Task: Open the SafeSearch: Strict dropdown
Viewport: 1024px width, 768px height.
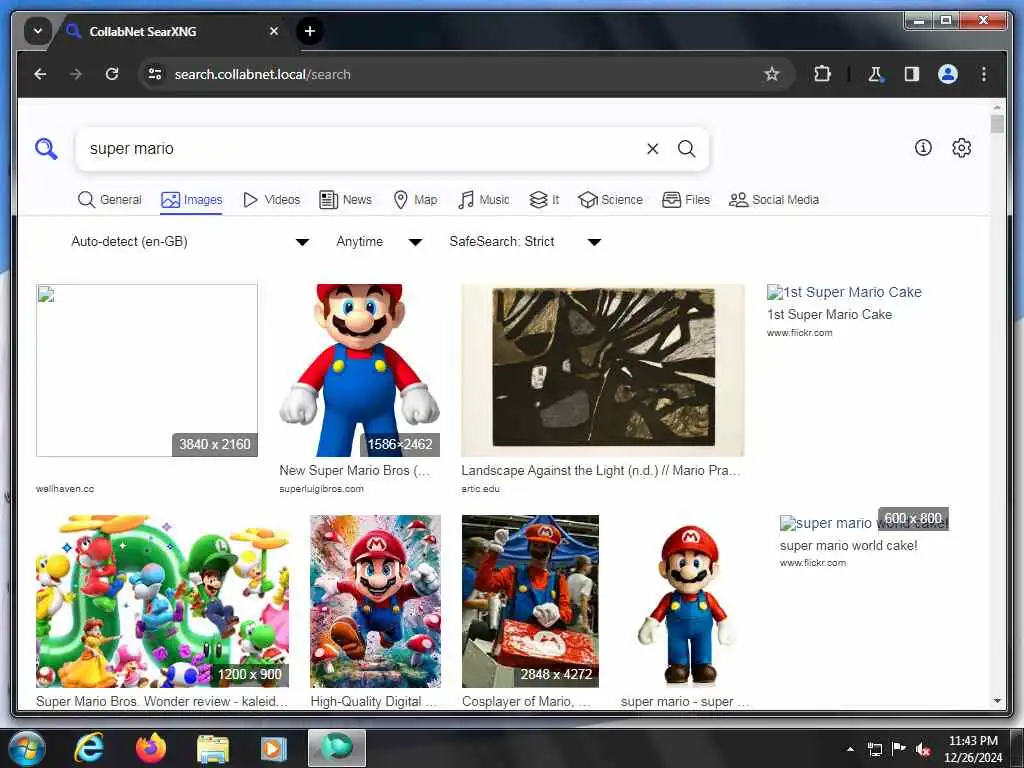Action: (524, 242)
